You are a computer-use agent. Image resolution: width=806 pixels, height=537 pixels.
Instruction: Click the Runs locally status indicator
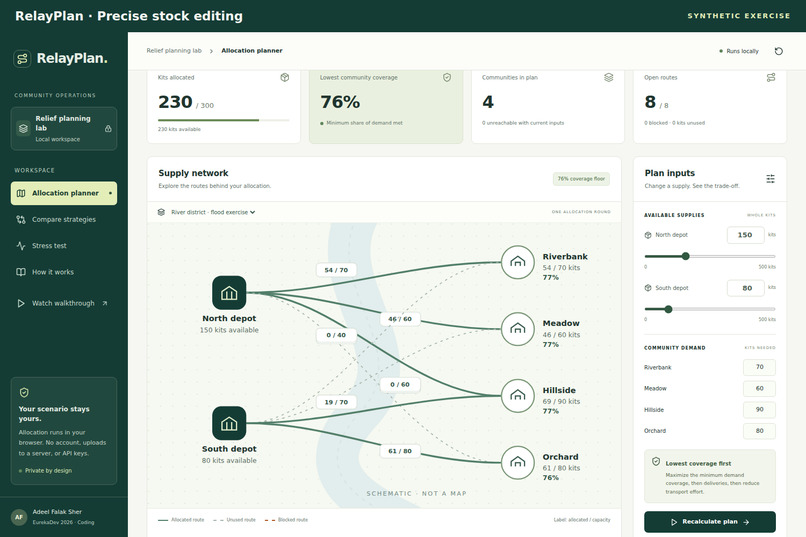(x=739, y=51)
